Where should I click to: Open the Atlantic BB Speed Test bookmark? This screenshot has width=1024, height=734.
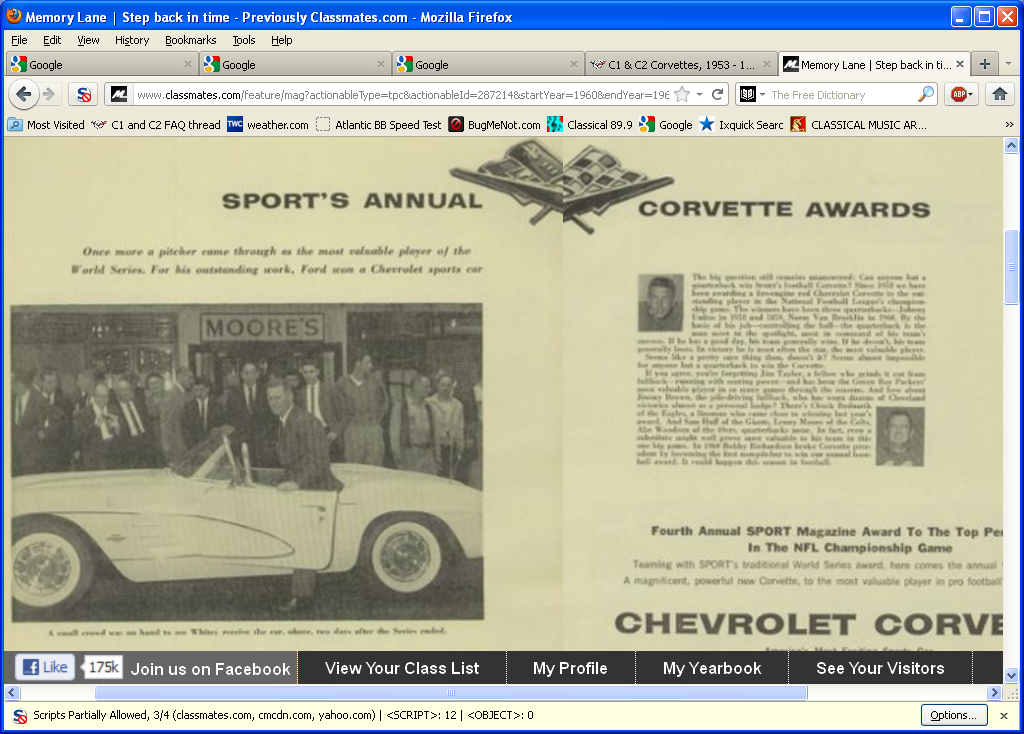[379, 125]
